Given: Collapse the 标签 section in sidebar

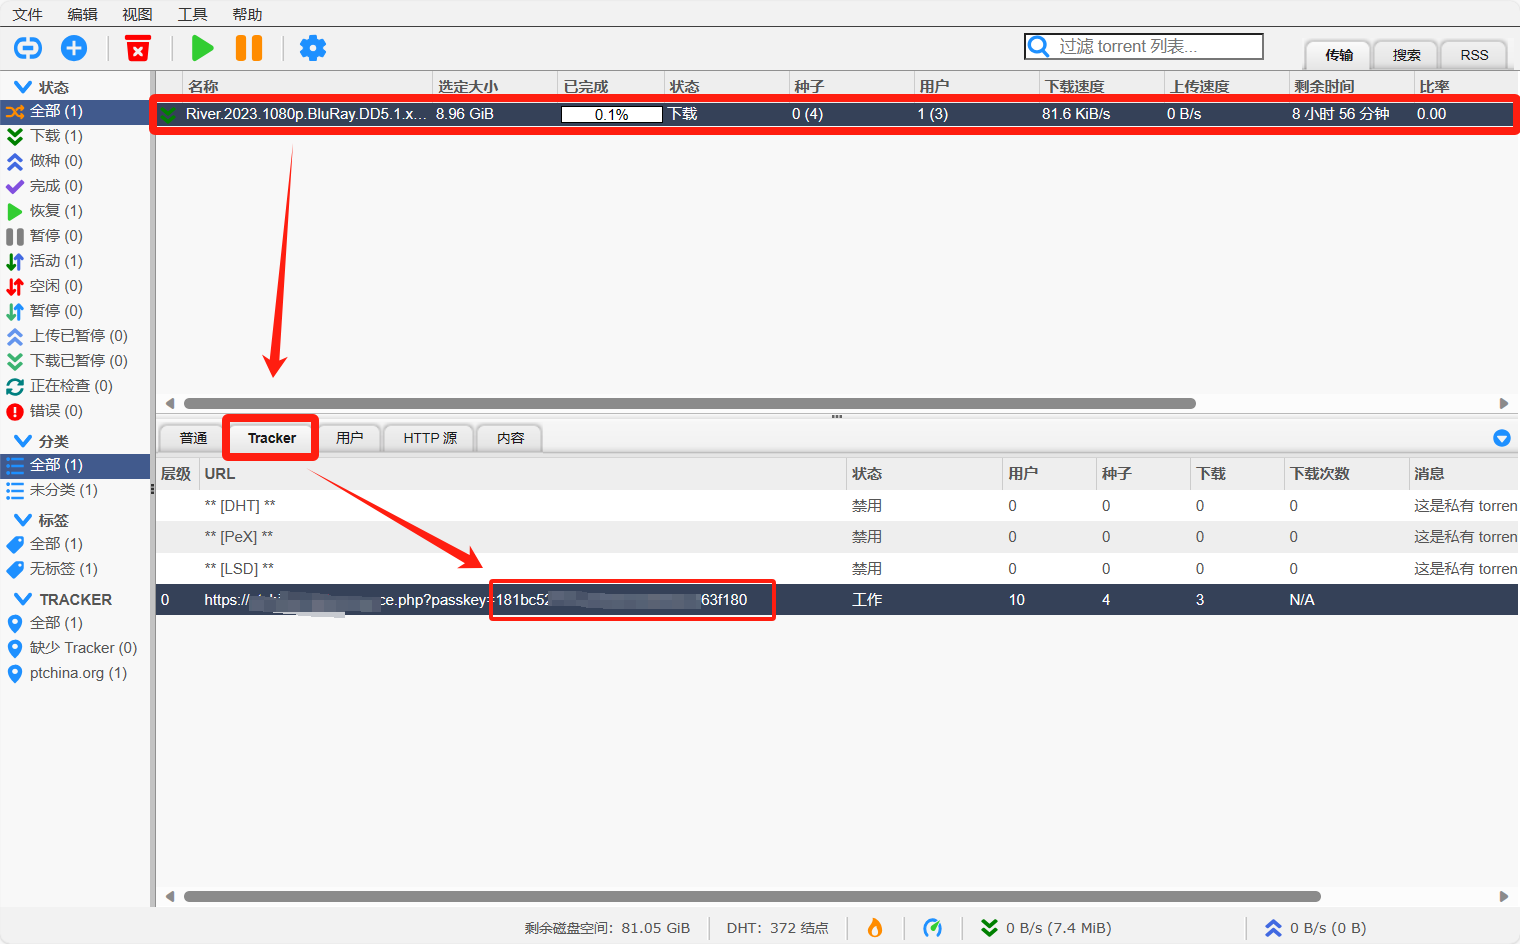Looking at the screenshot, I should [x=22, y=520].
